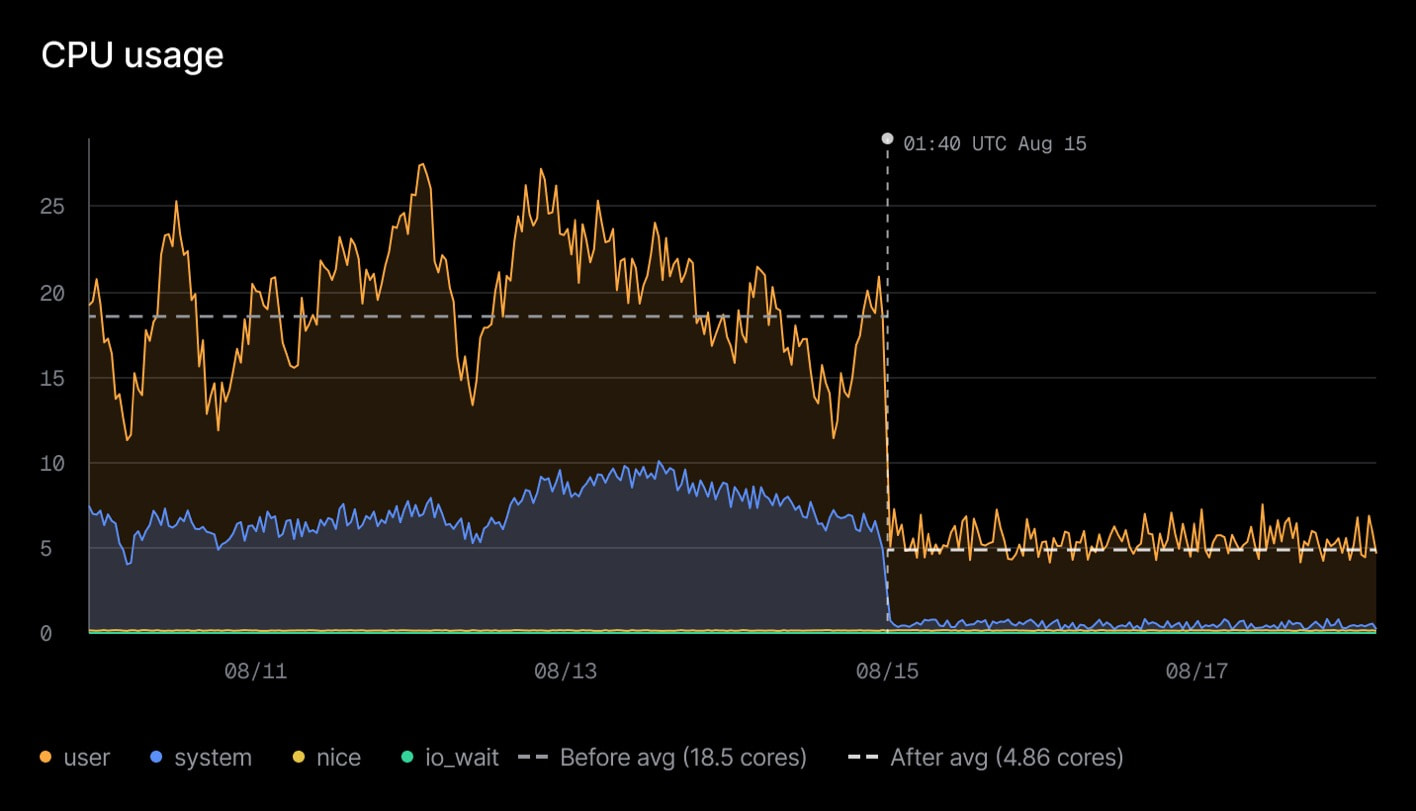Toggle After avg (4.86 cores) legend entry
Viewport: 1416px width, 811px height.
(x=986, y=757)
